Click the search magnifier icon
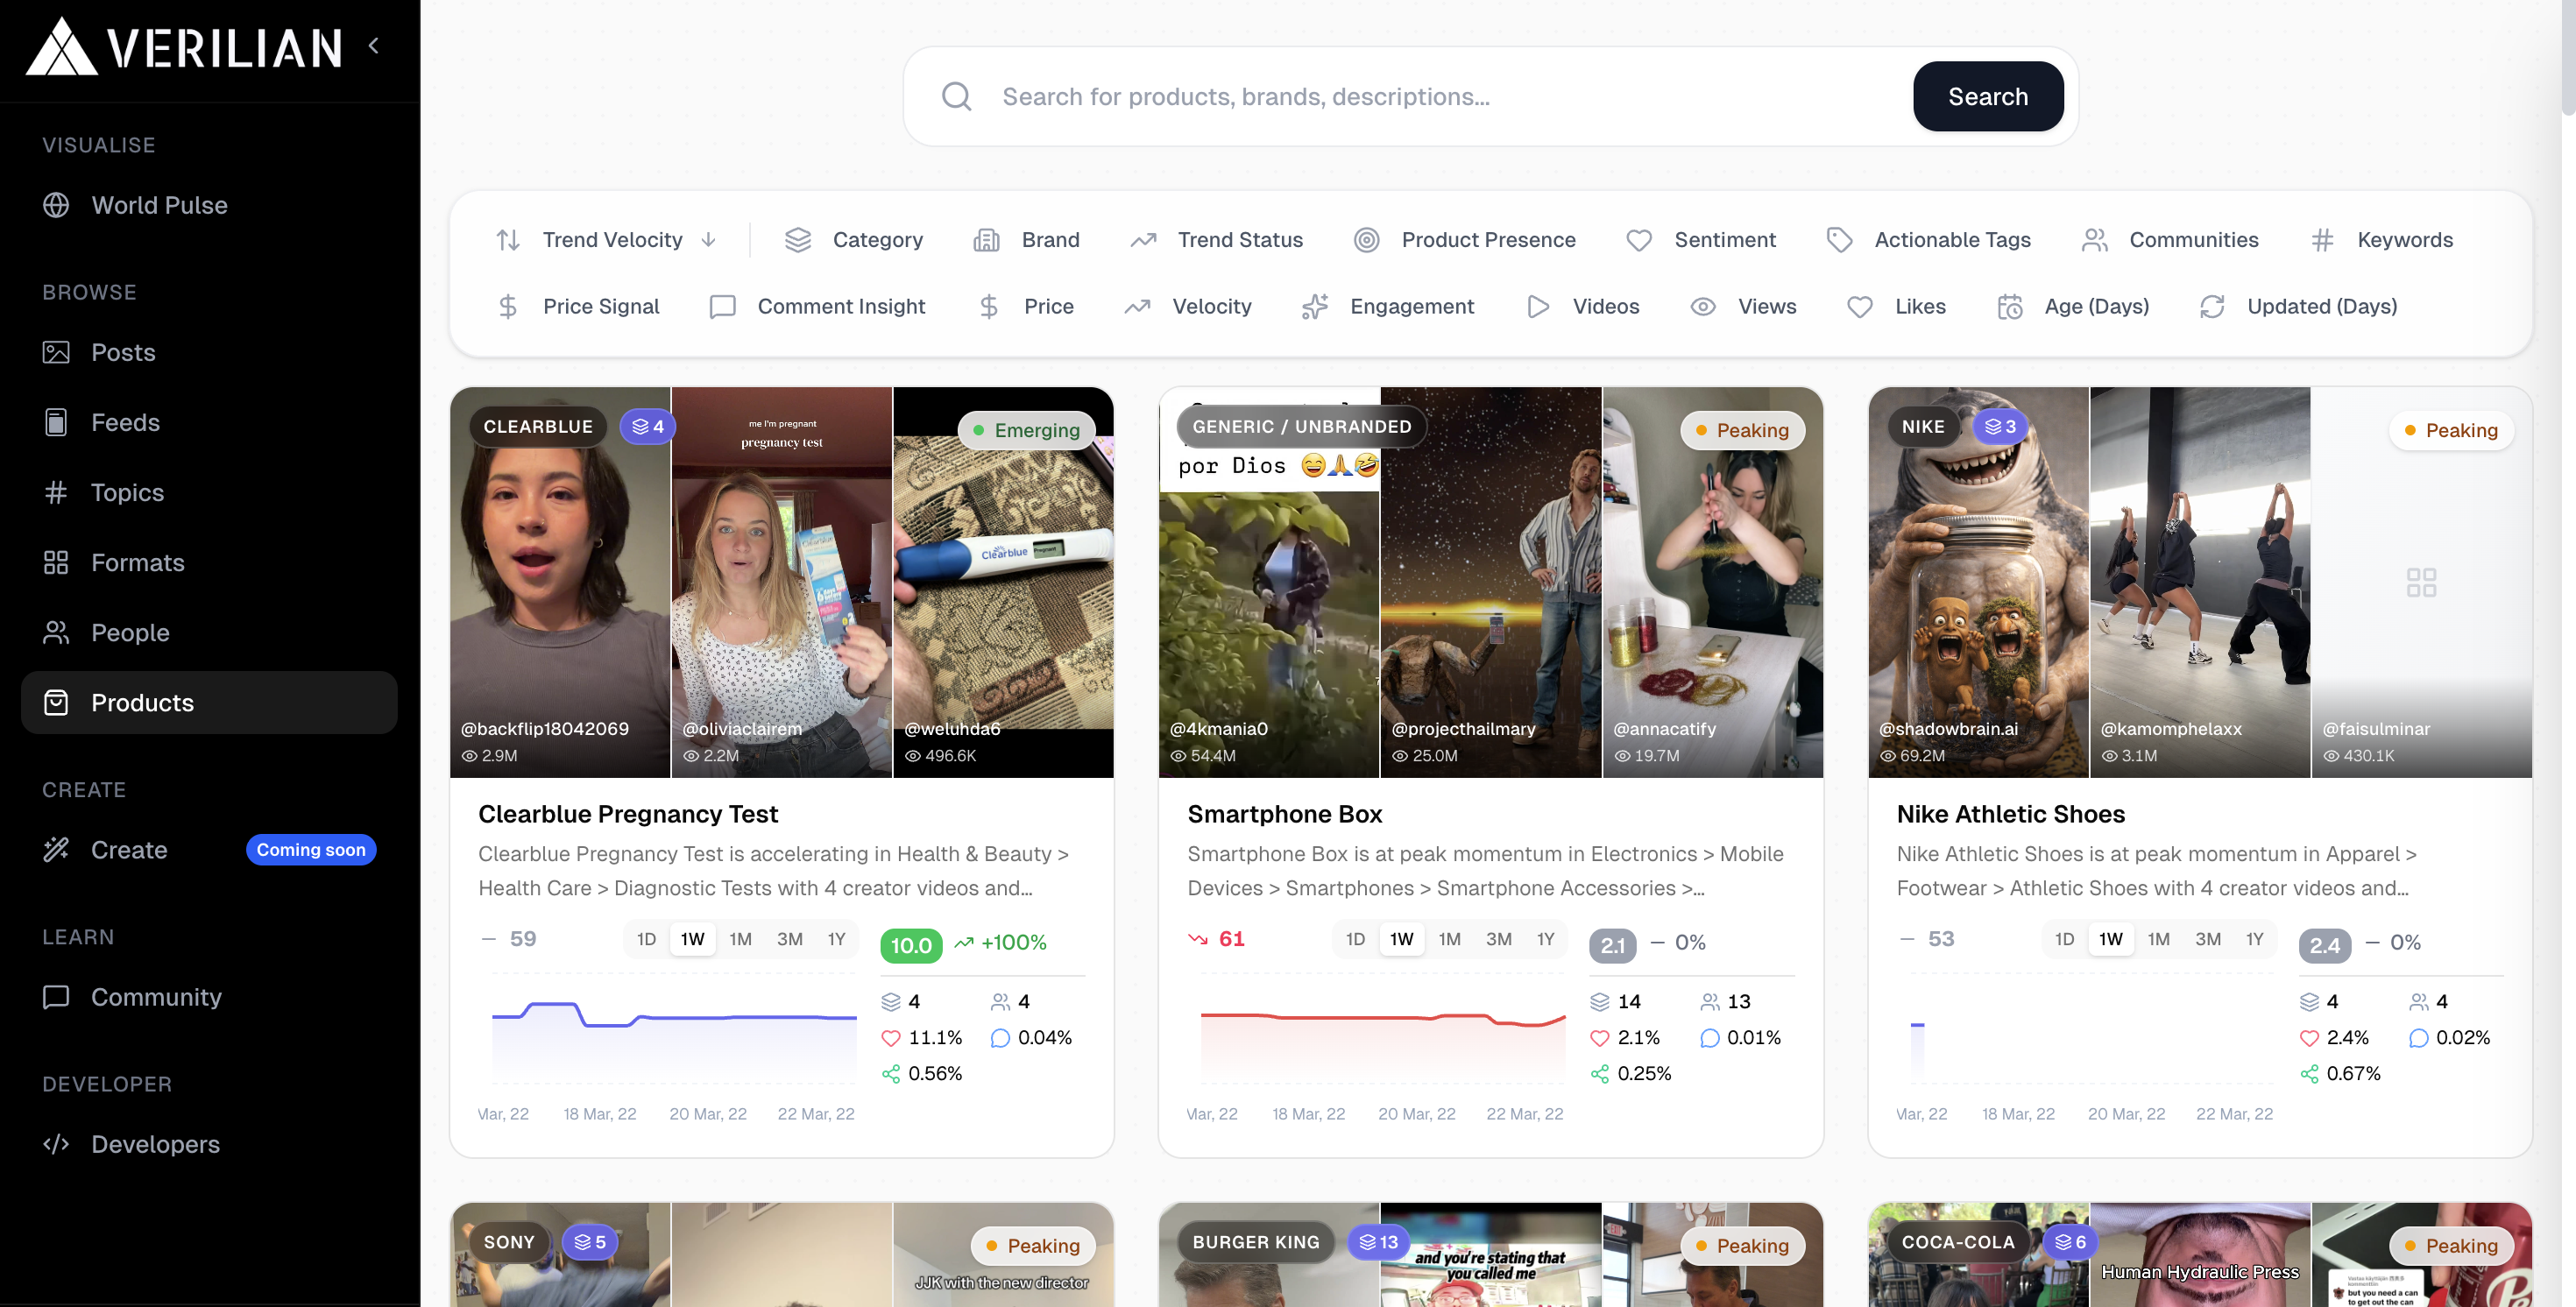Screen dimensions: 2576x1307 956,97
